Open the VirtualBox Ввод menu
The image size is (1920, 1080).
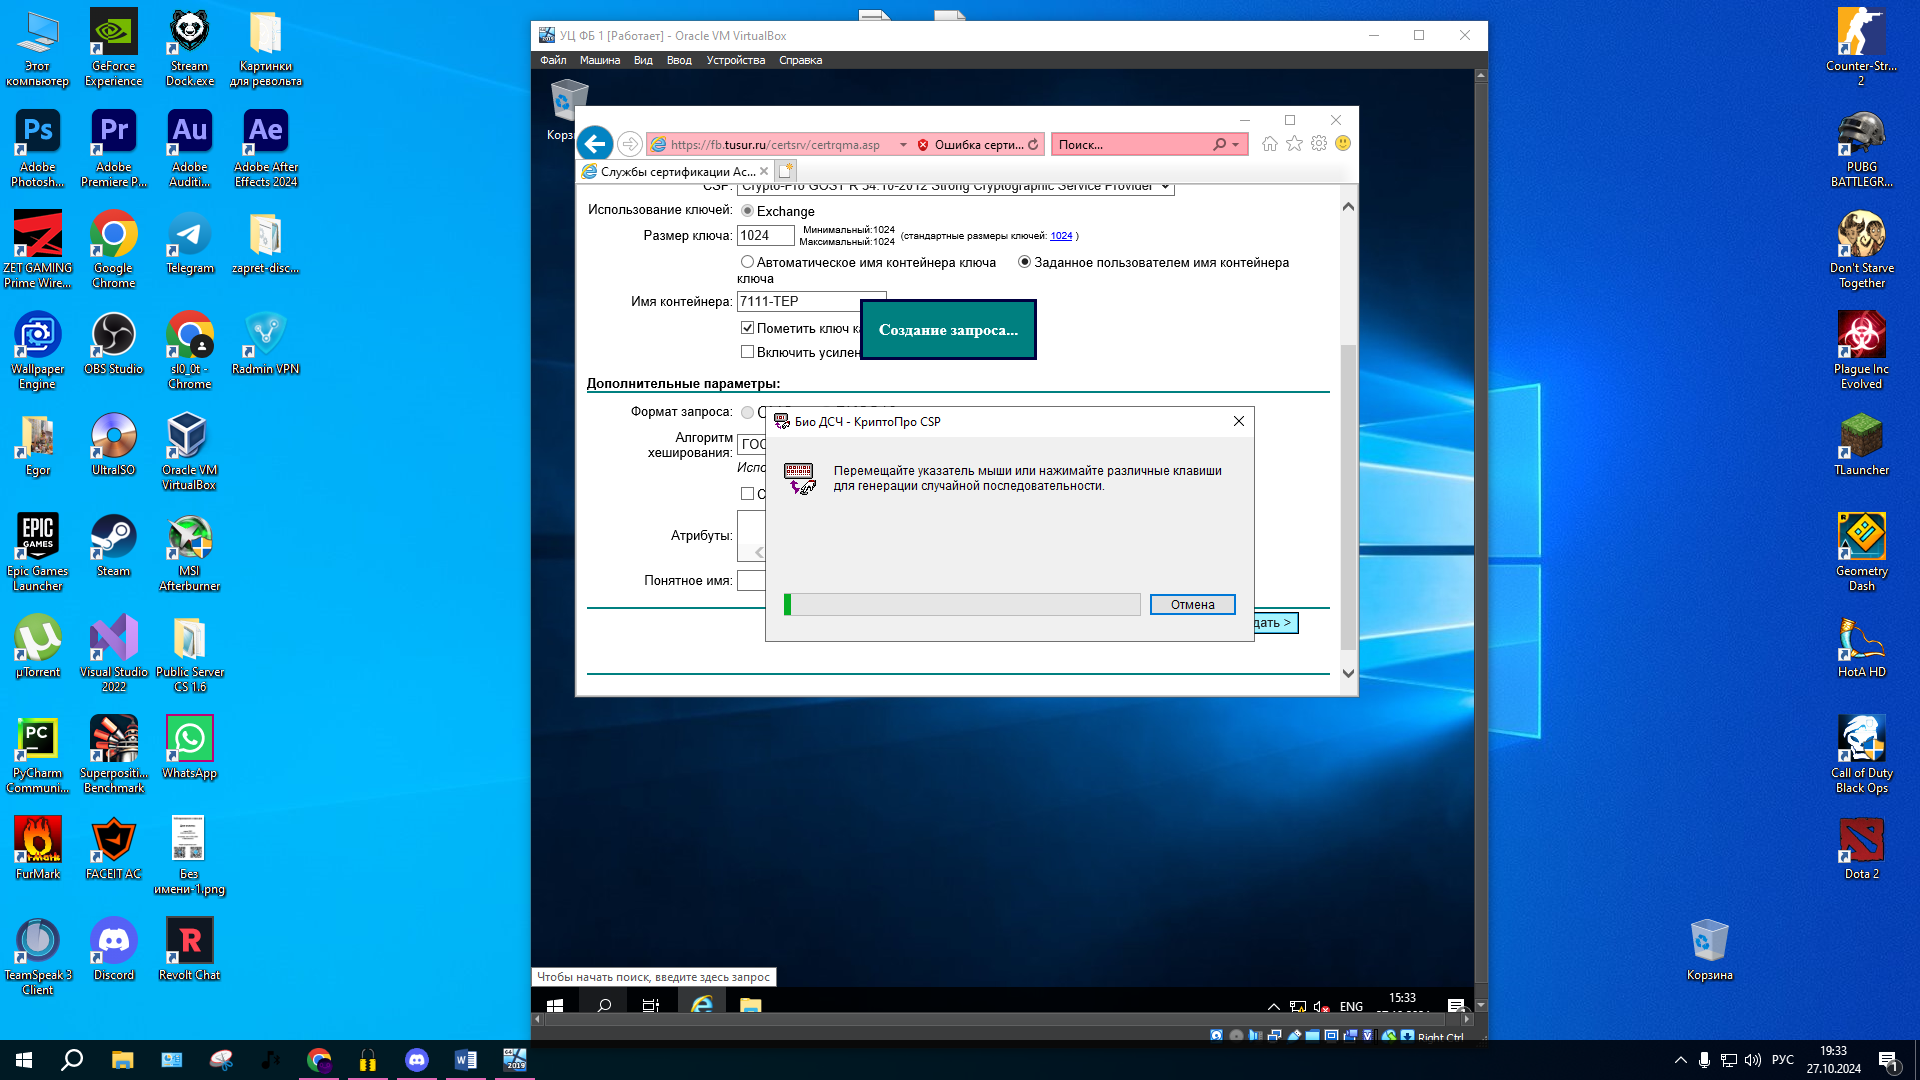point(679,60)
